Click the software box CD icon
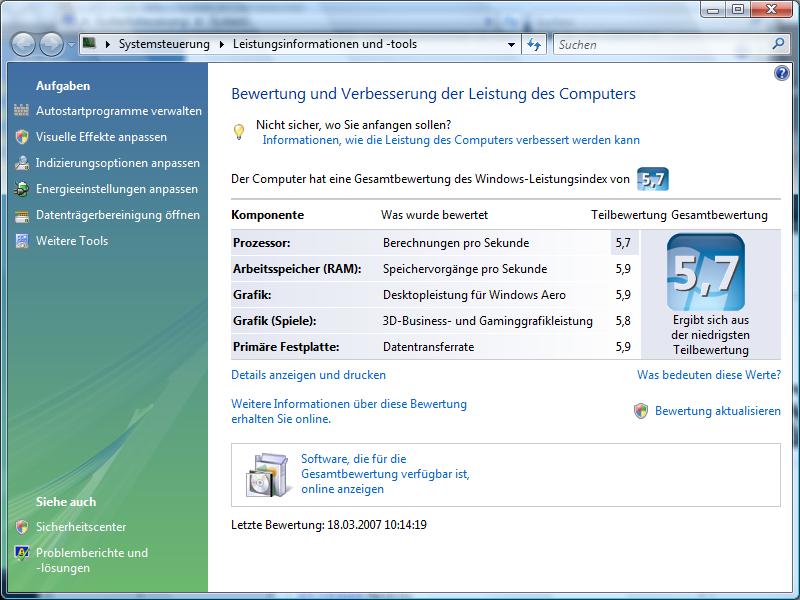This screenshot has height=600, width=800. tap(267, 475)
